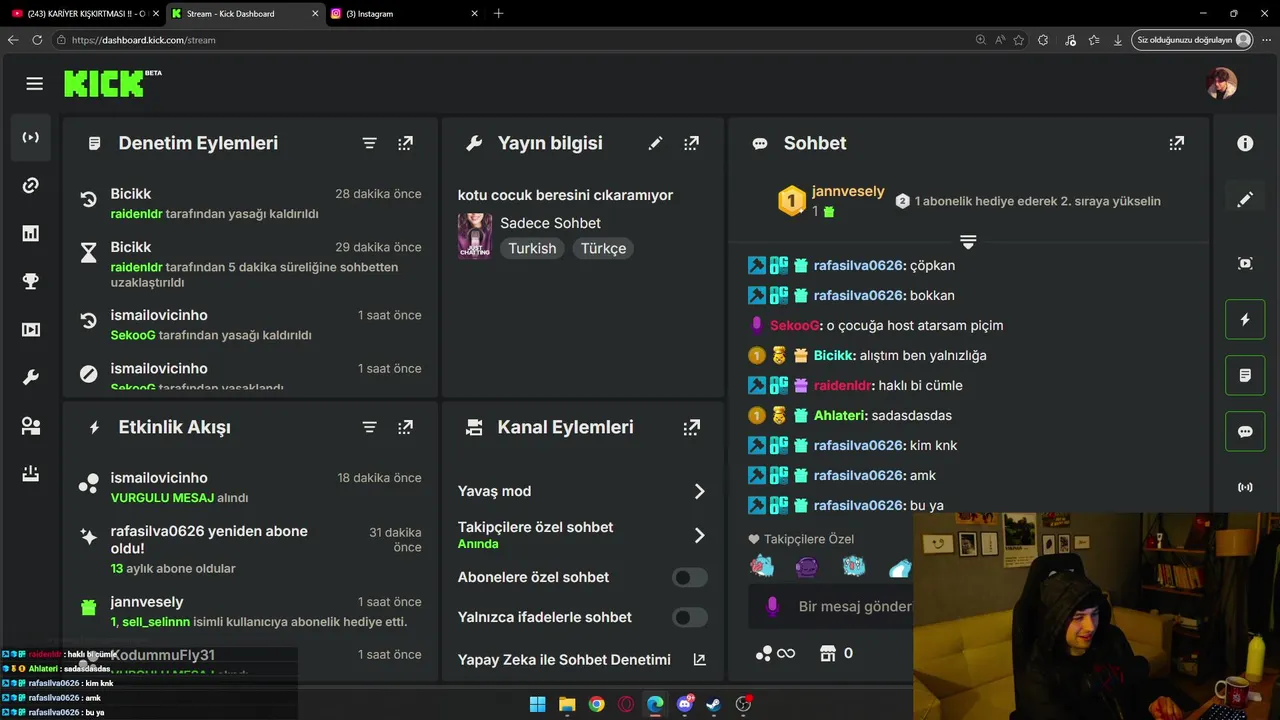Click ismailovicinho VURGULU MESAJ activity entry
This screenshot has height=720, width=1280.
click(x=250, y=487)
